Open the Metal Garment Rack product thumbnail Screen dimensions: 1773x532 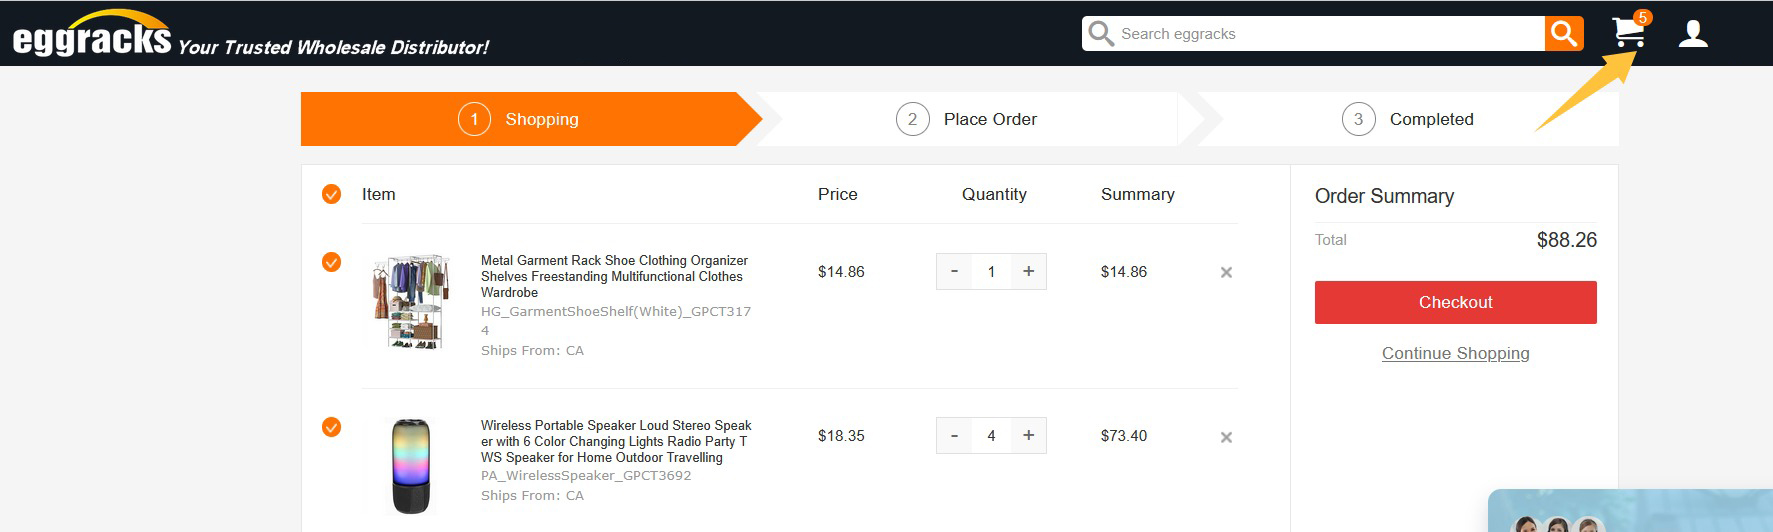[411, 301]
